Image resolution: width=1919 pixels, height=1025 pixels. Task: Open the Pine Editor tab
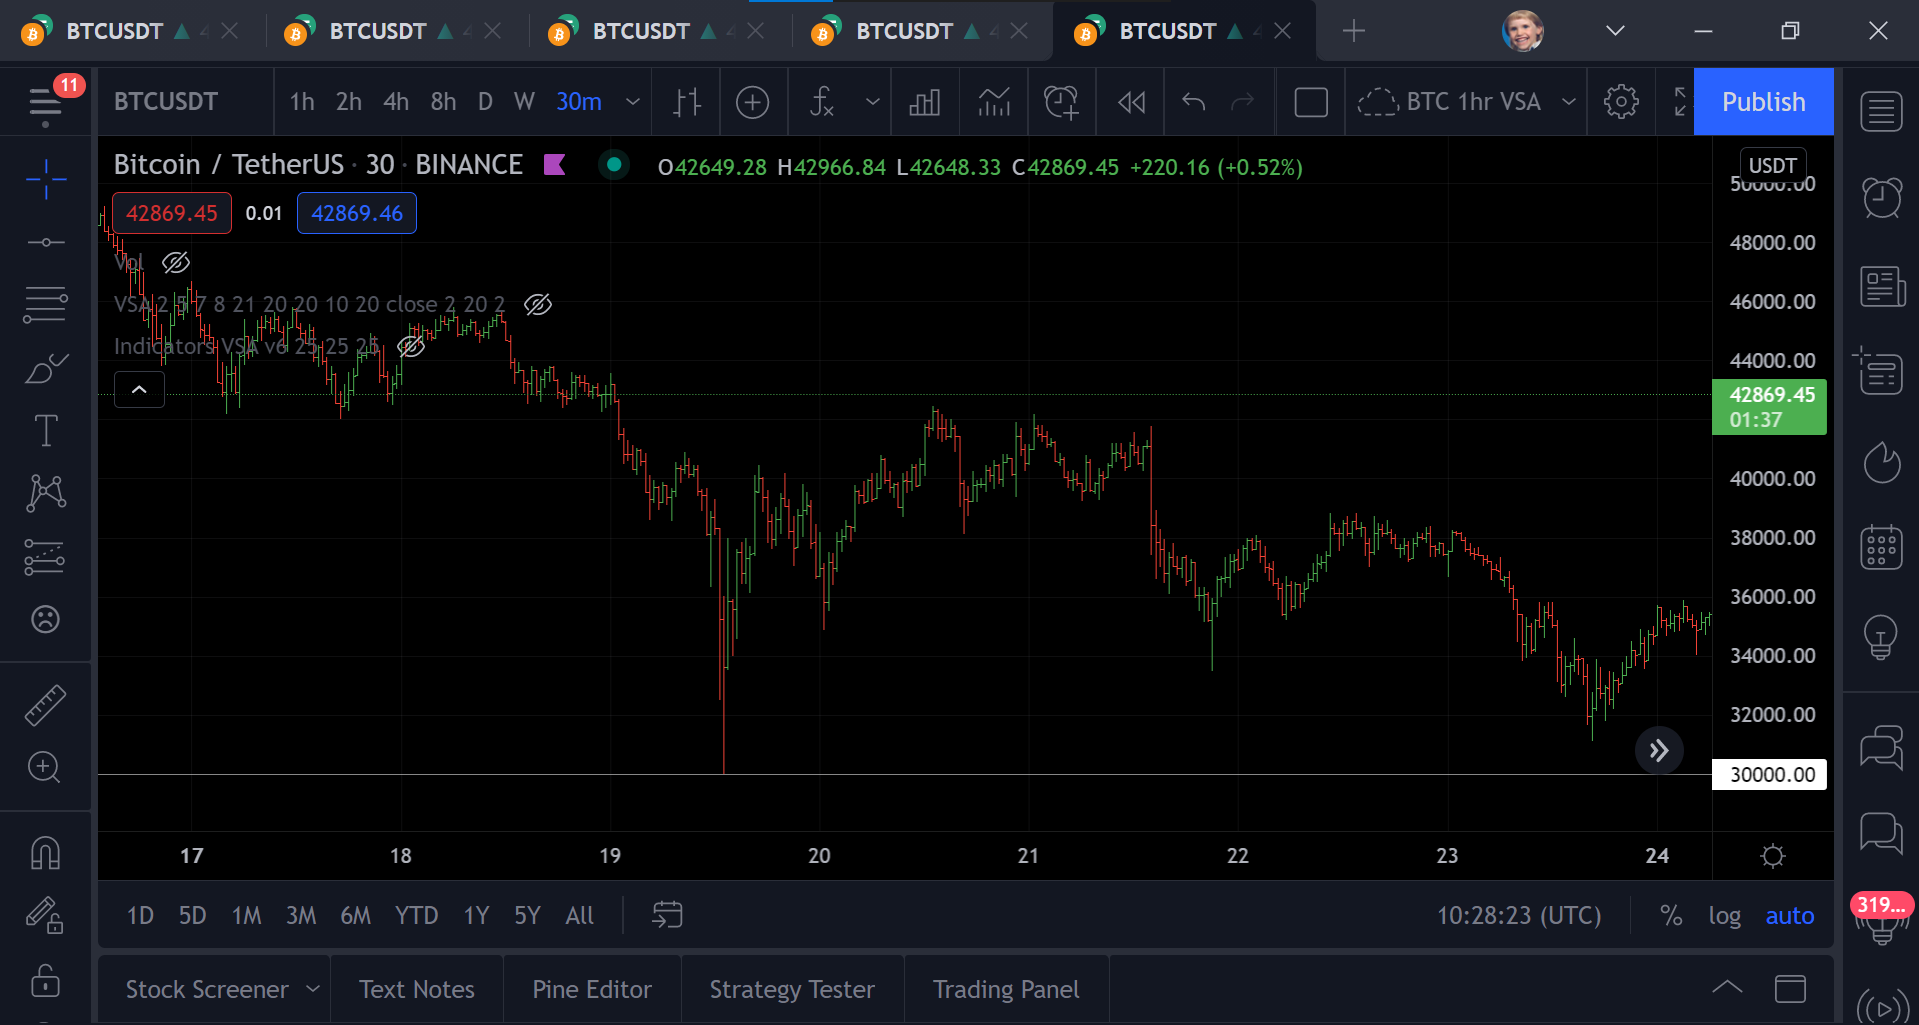click(x=592, y=989)
